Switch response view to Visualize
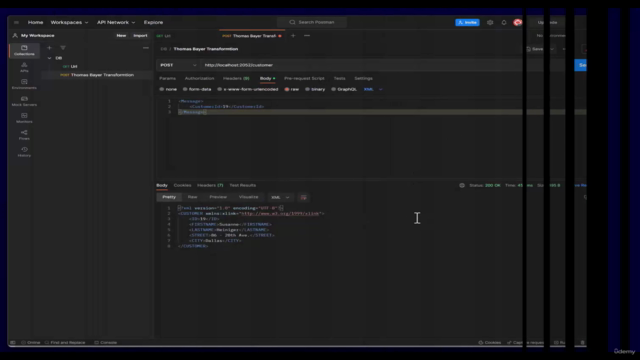640x360 pixels. 248,197
